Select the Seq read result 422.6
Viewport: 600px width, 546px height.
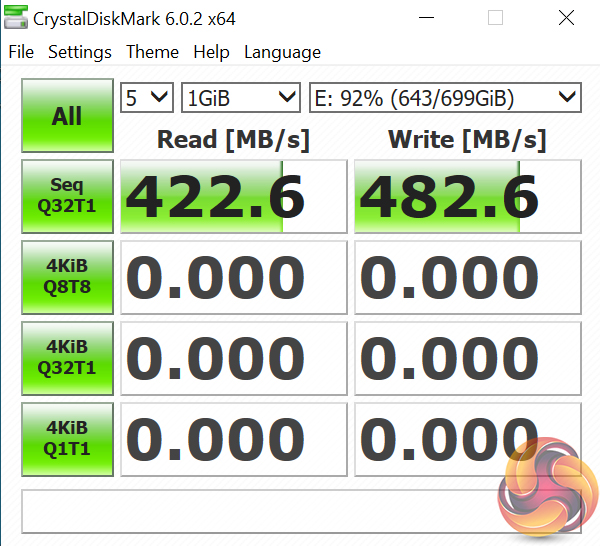pyautogui.click(x=234, y=196)
